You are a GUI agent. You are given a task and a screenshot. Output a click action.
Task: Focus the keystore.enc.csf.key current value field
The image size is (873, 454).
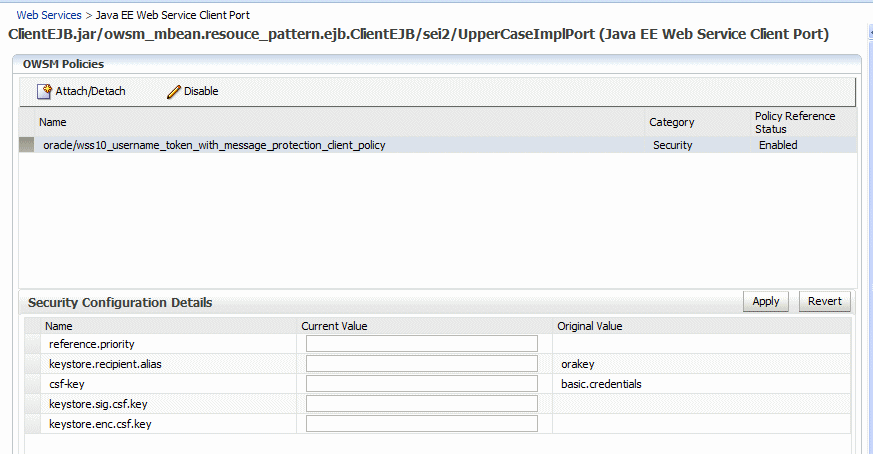[x=421, y=424]
